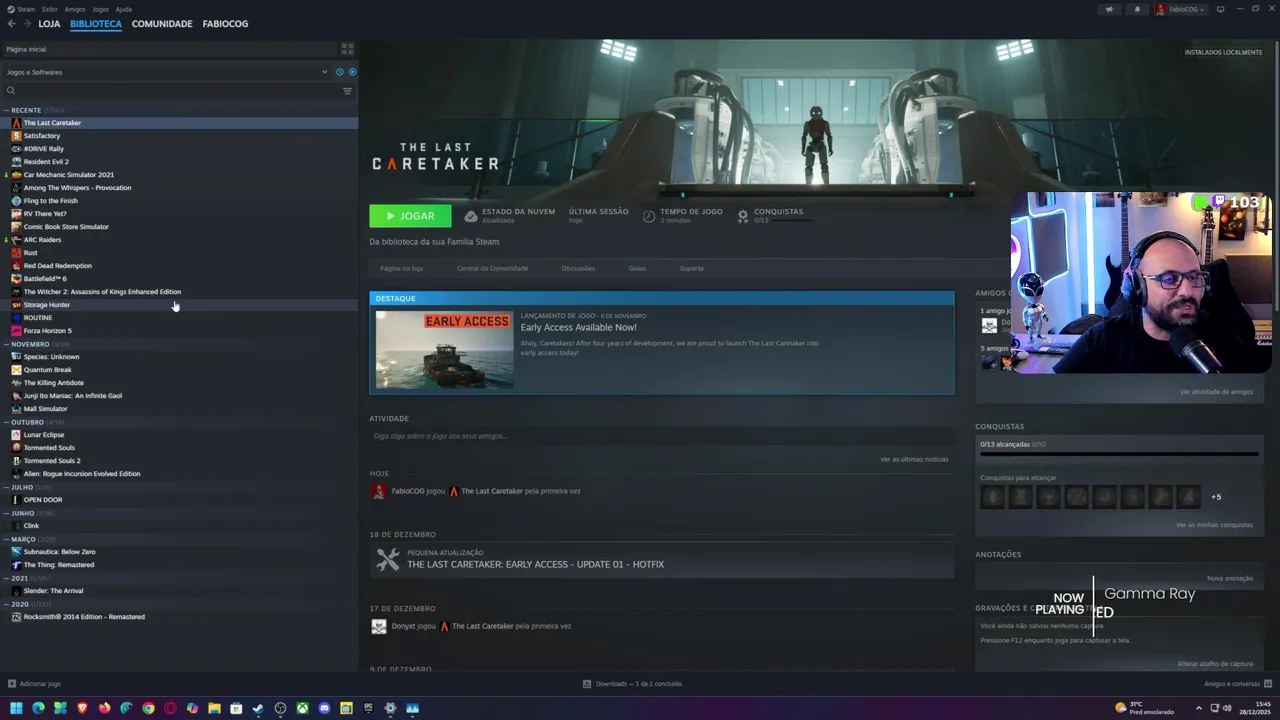Open Ver as minhas conquistas link
Screen dimensions: 1280x720
(1214, 525)
